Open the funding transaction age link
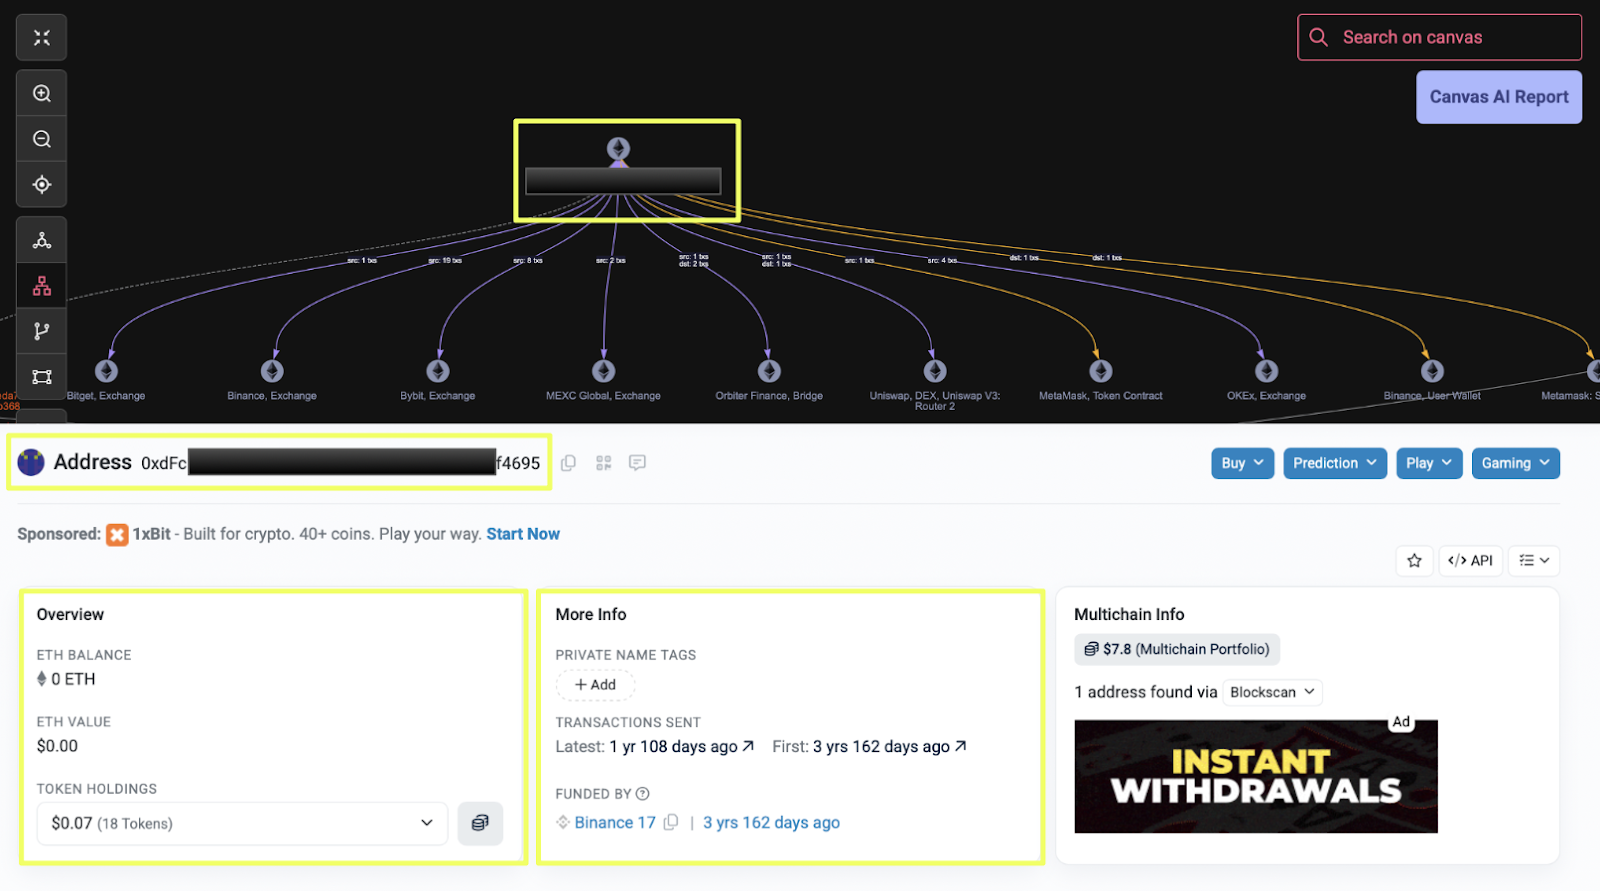1600x891 pixels. 771,822
